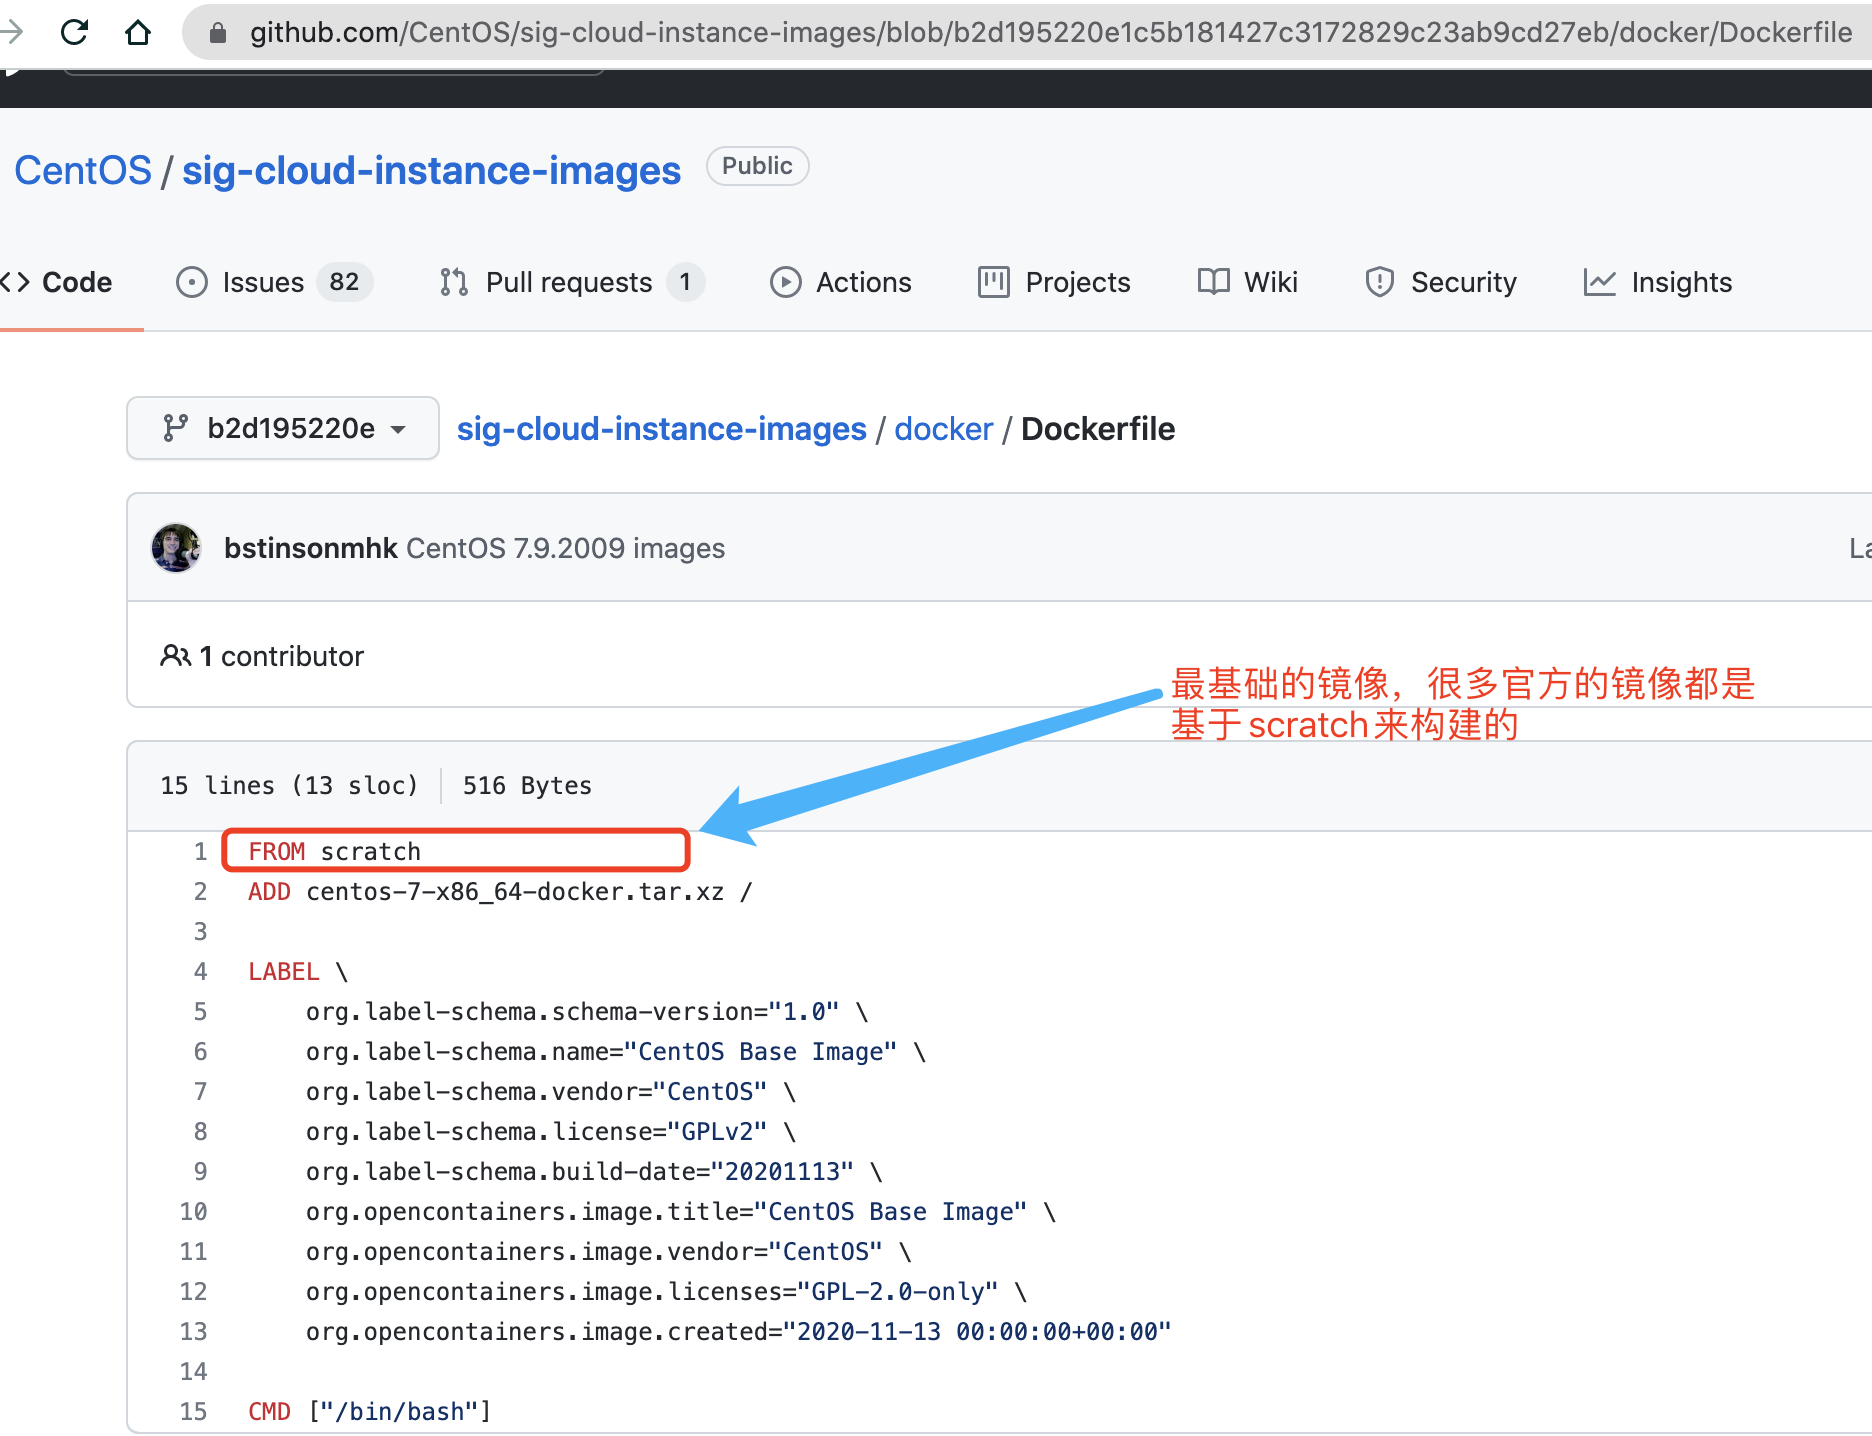Open the Actions tab
Screen dimensions: 1872x1436
point(840,282)
